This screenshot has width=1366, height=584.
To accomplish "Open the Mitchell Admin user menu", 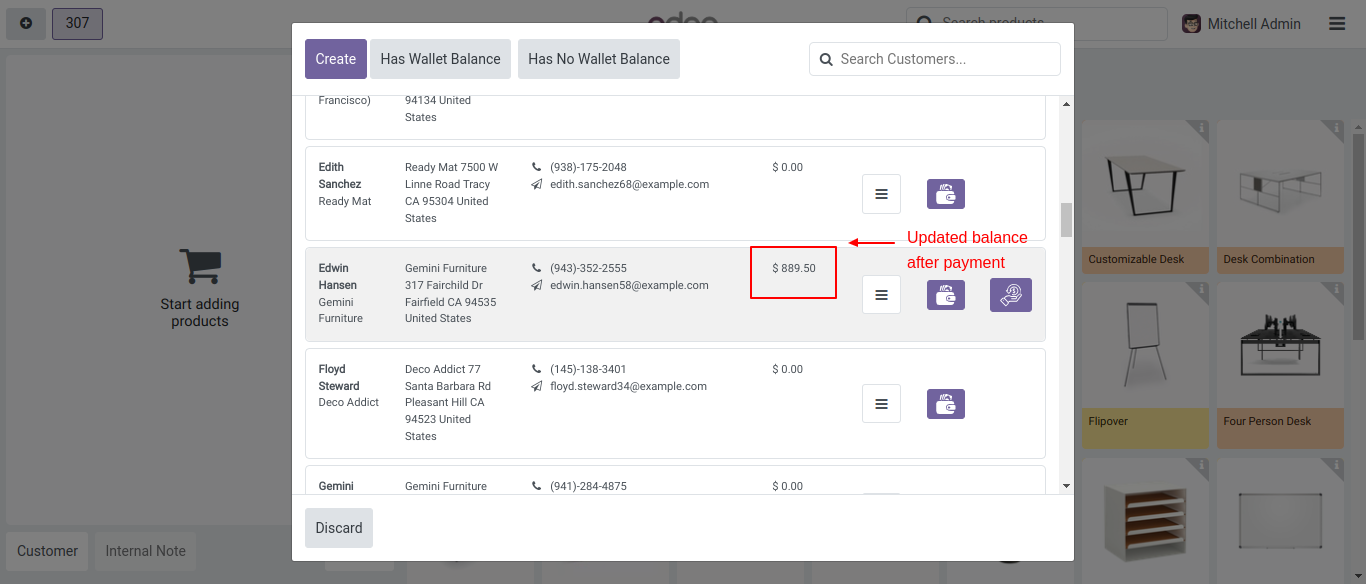I will [x=1241, y=24].
